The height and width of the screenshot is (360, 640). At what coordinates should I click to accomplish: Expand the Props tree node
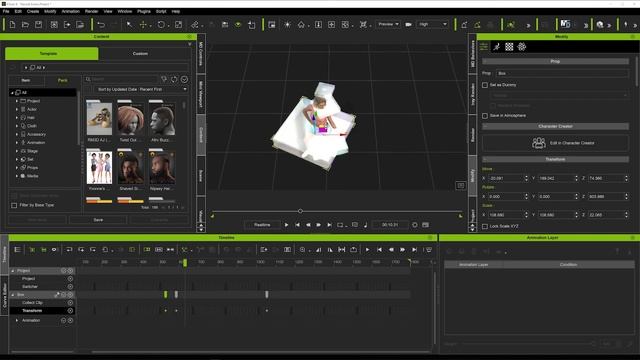click(17, 167)
